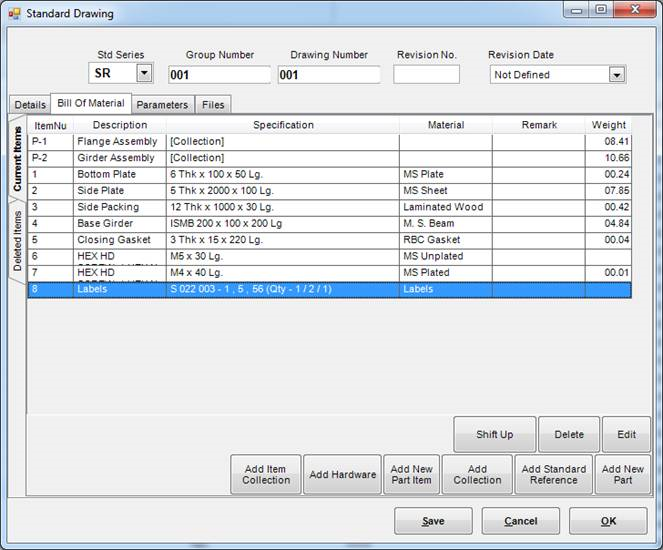Click the Group Number field
This screenshot has height=550, width=663.
(218, 74)
